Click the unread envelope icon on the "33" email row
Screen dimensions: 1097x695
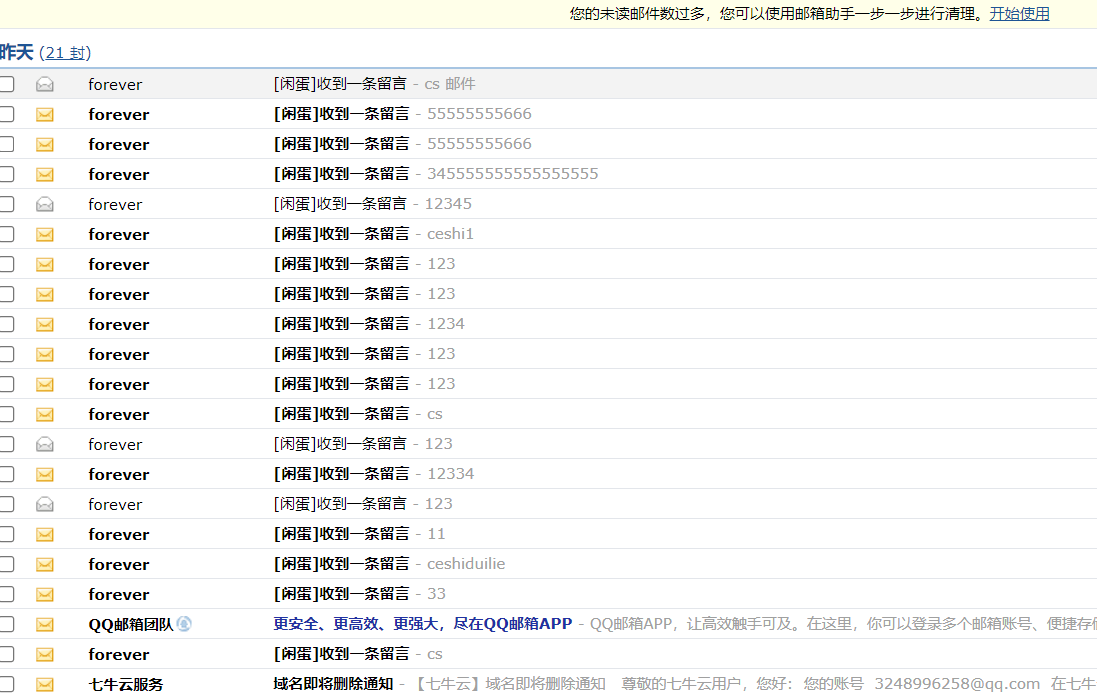coord(44,594)
